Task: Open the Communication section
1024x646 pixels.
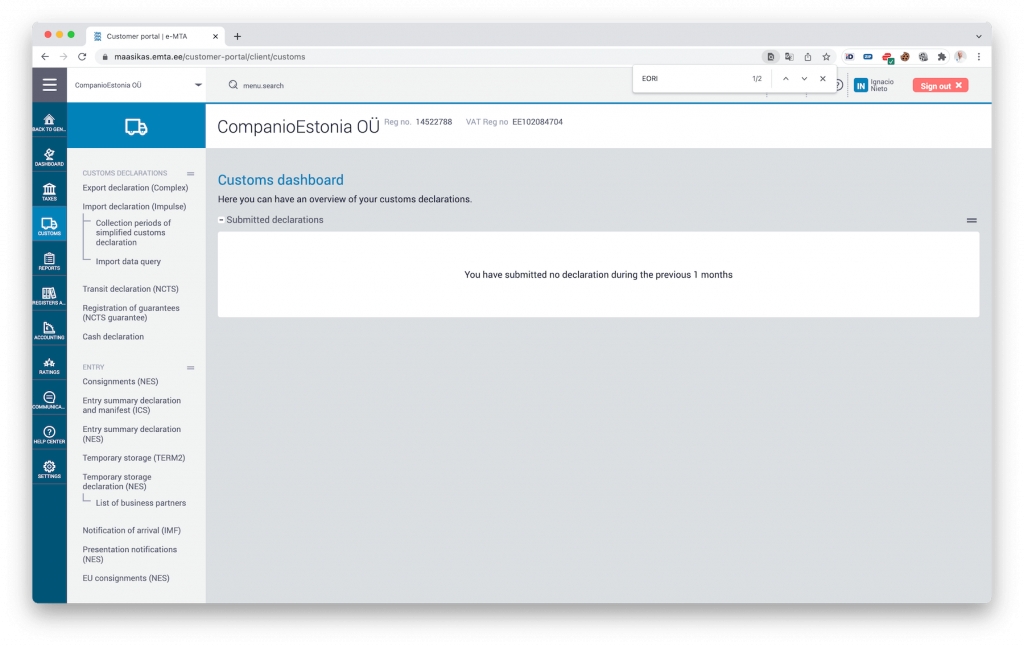Action: (x=49, y=399)
